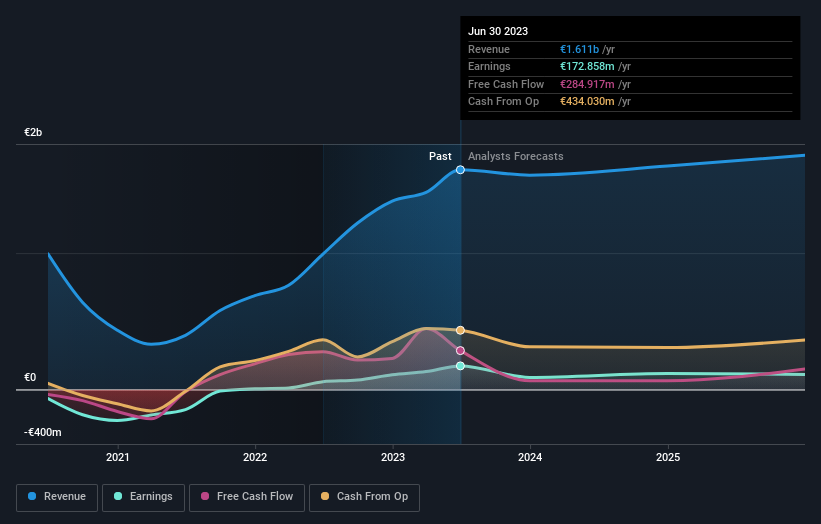Click the -€400m y-axis label

click(42, 432)
